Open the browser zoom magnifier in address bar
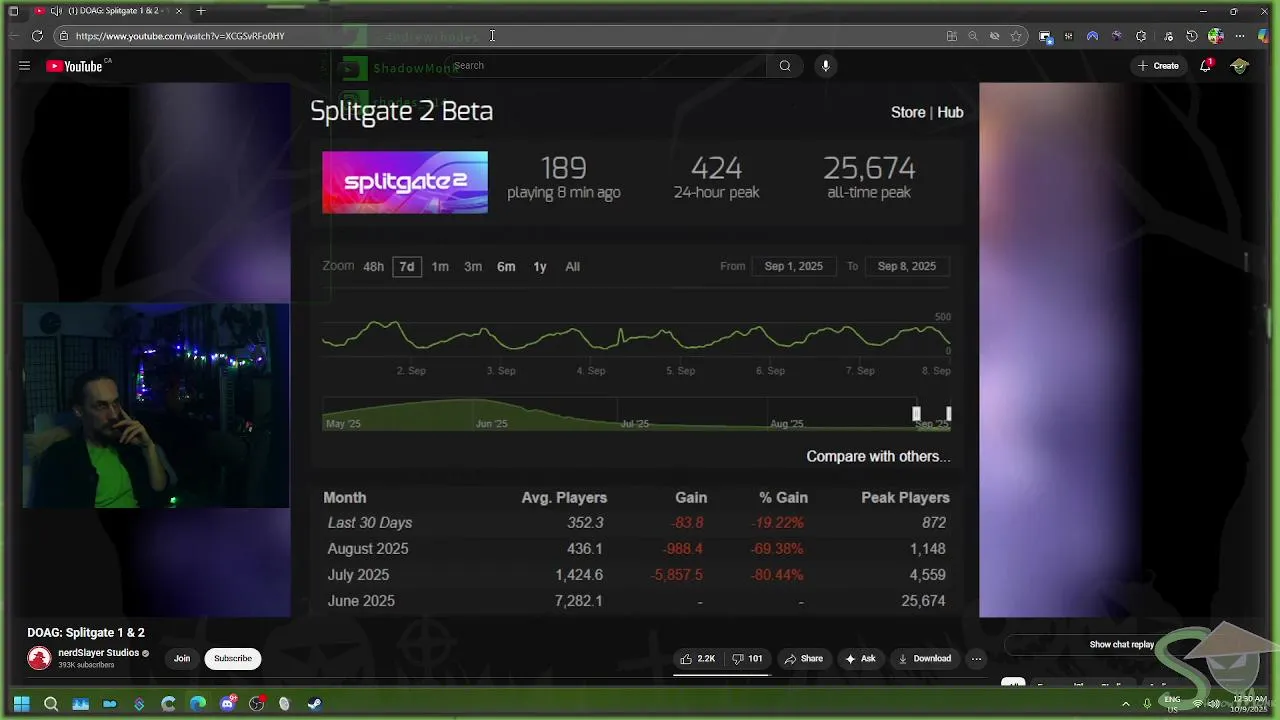 click(x=973, y=36)
